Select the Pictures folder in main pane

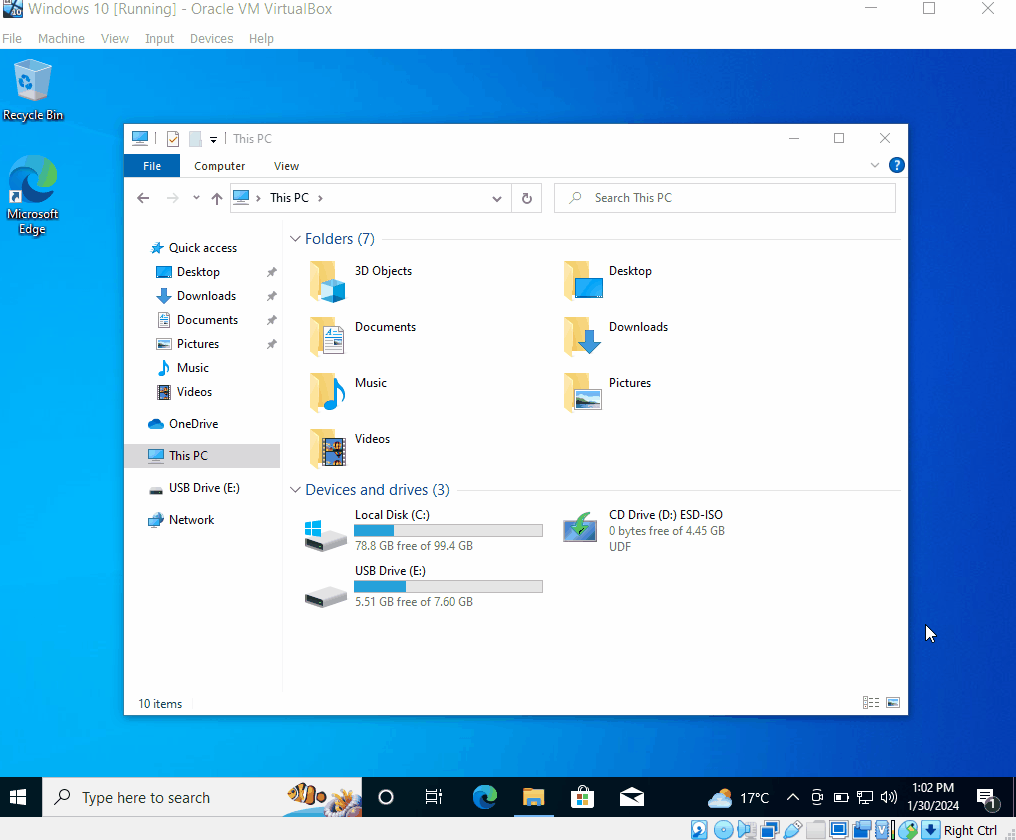(607, 392)
